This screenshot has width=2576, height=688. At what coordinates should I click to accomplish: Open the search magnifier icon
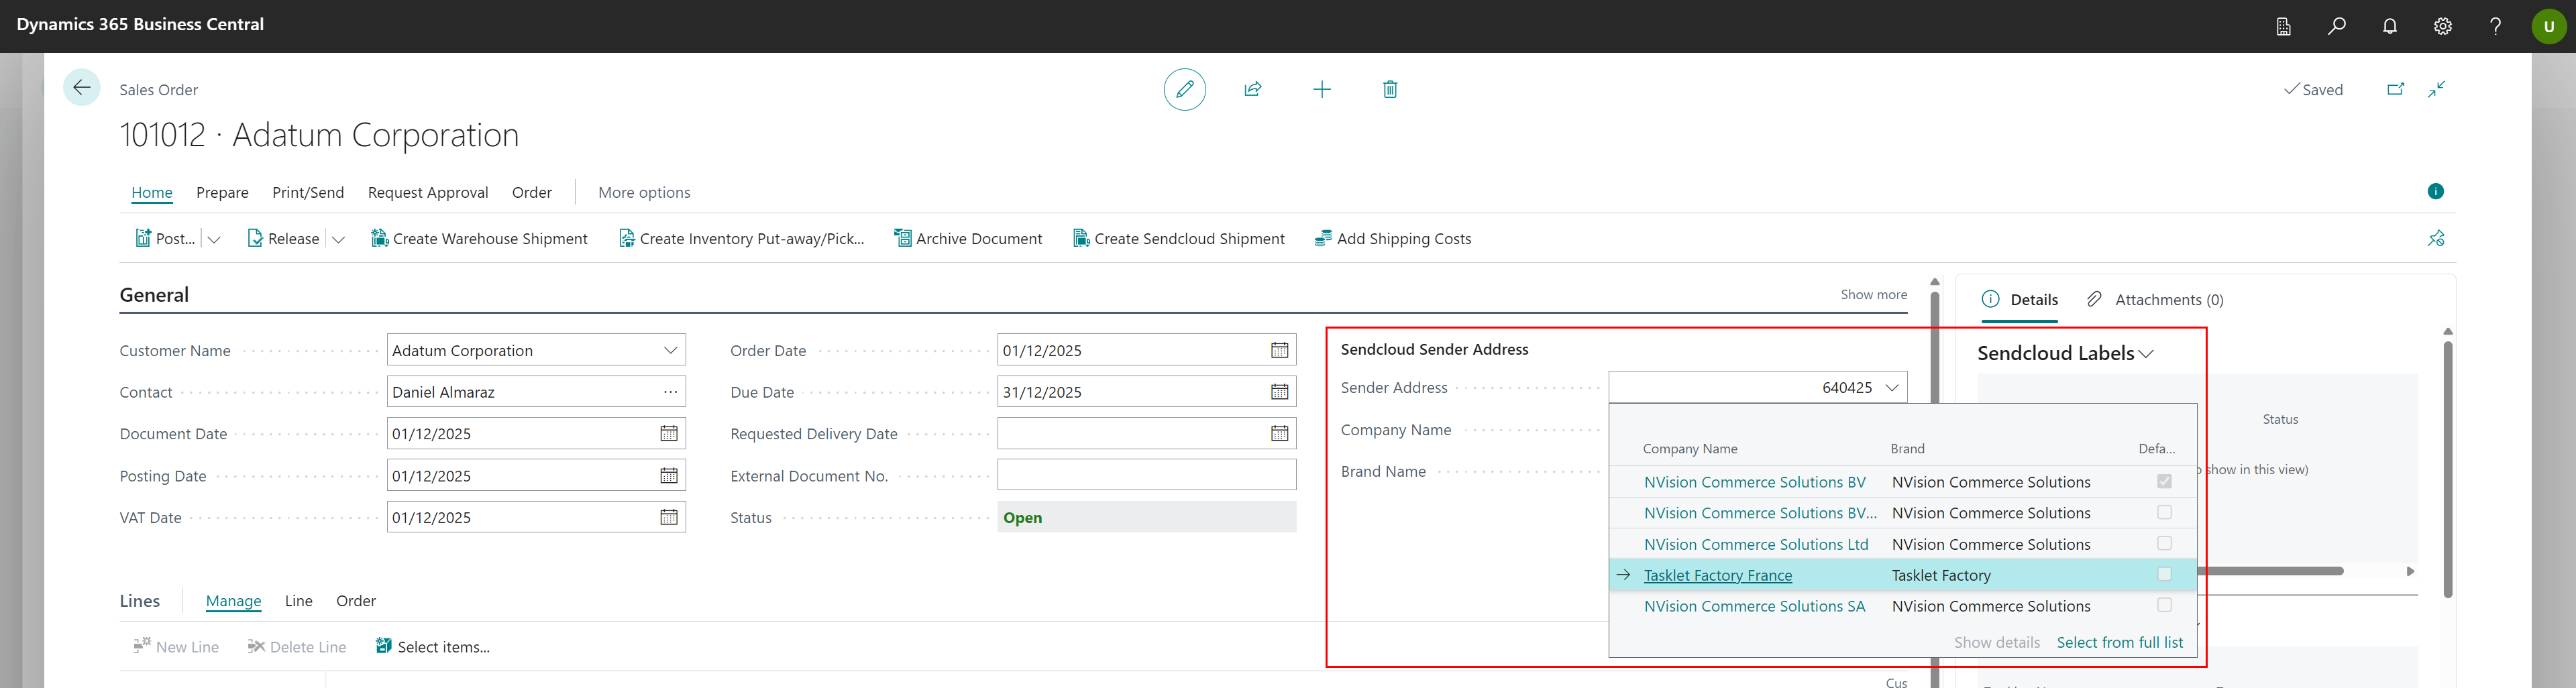2336,26
